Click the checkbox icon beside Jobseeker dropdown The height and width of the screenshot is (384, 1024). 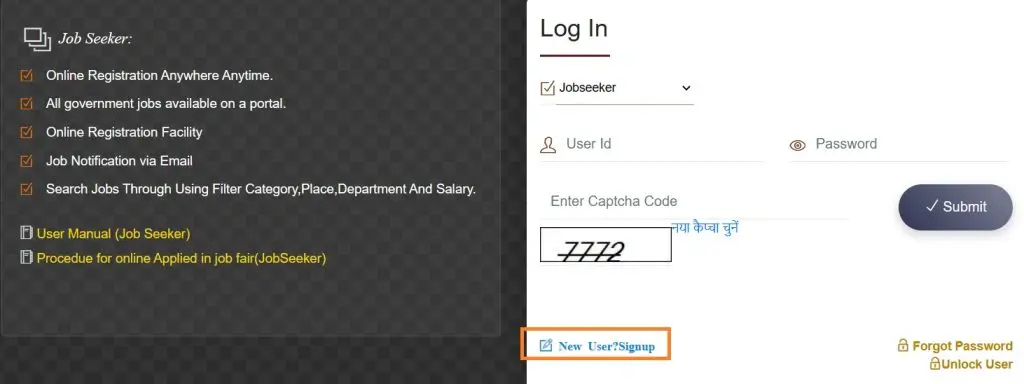tap(548, 88)
